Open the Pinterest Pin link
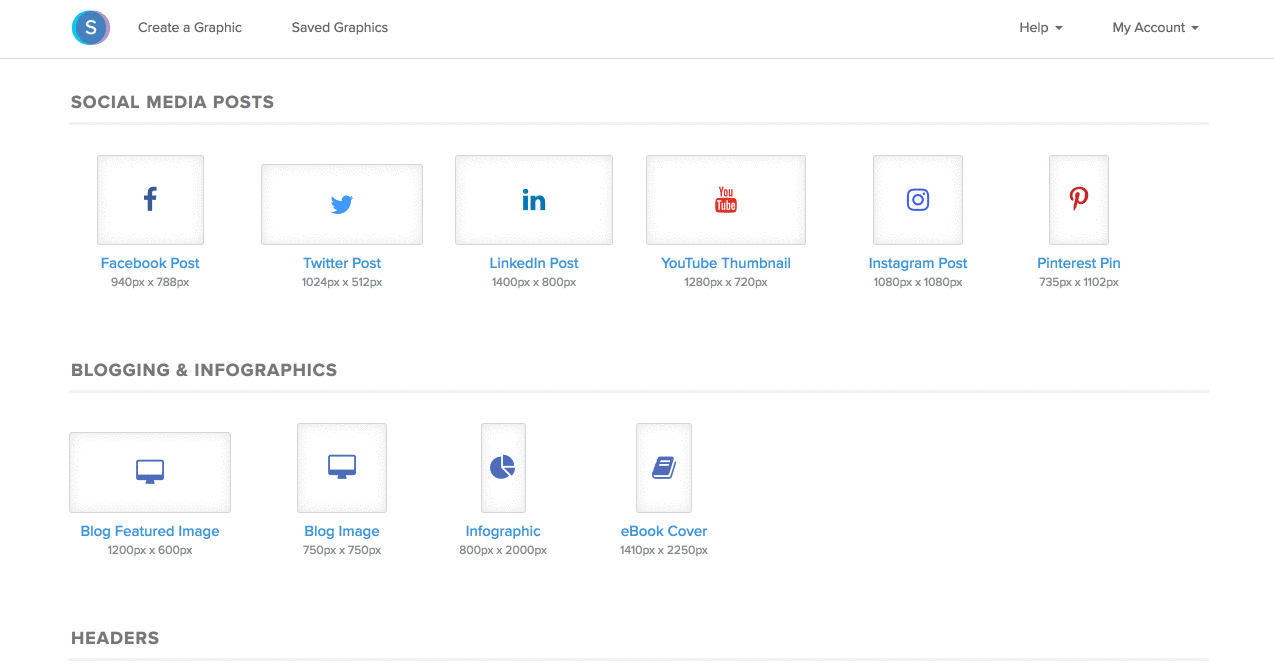Screen dimensions: 1274x669 tap(1079, 263)
